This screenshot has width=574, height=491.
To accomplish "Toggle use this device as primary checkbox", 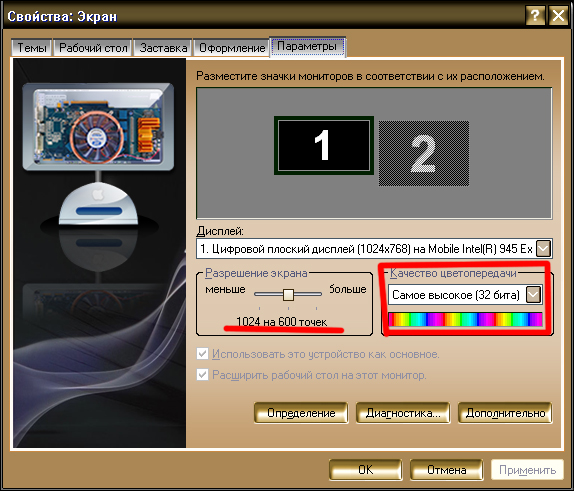I will pyautogui.click(x=202, y=354).
